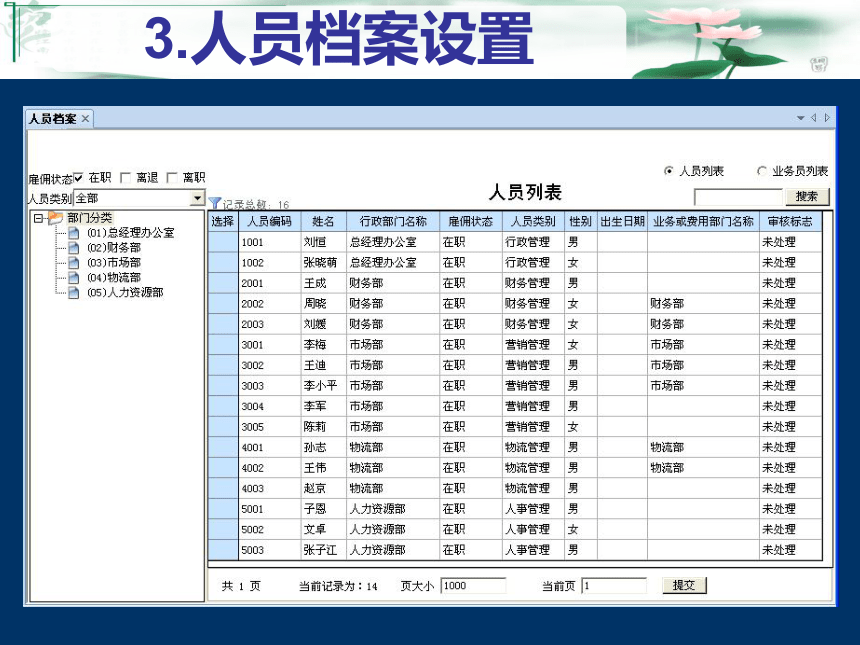Viewport: 860px width, 645px height.
Task: Click the 部门分类 folder icon
Action: 55,218
